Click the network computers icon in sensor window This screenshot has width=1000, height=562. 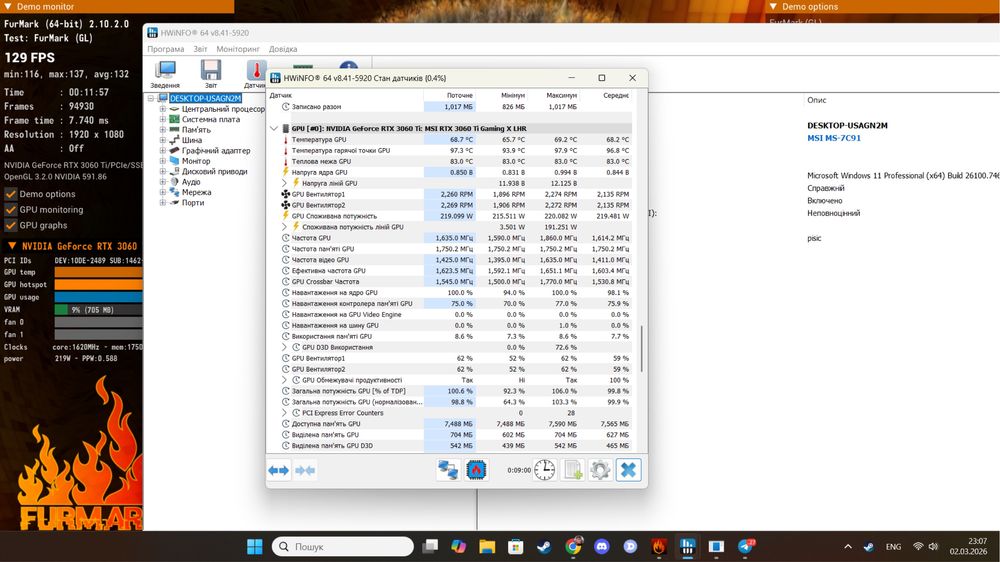[x=448, y=470]
